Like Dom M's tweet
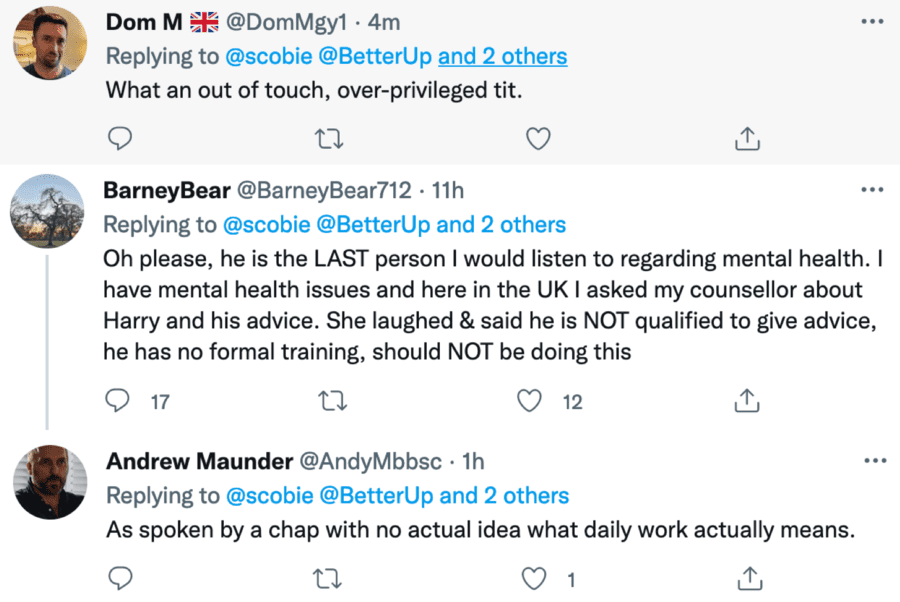 (x=538, y=139)
